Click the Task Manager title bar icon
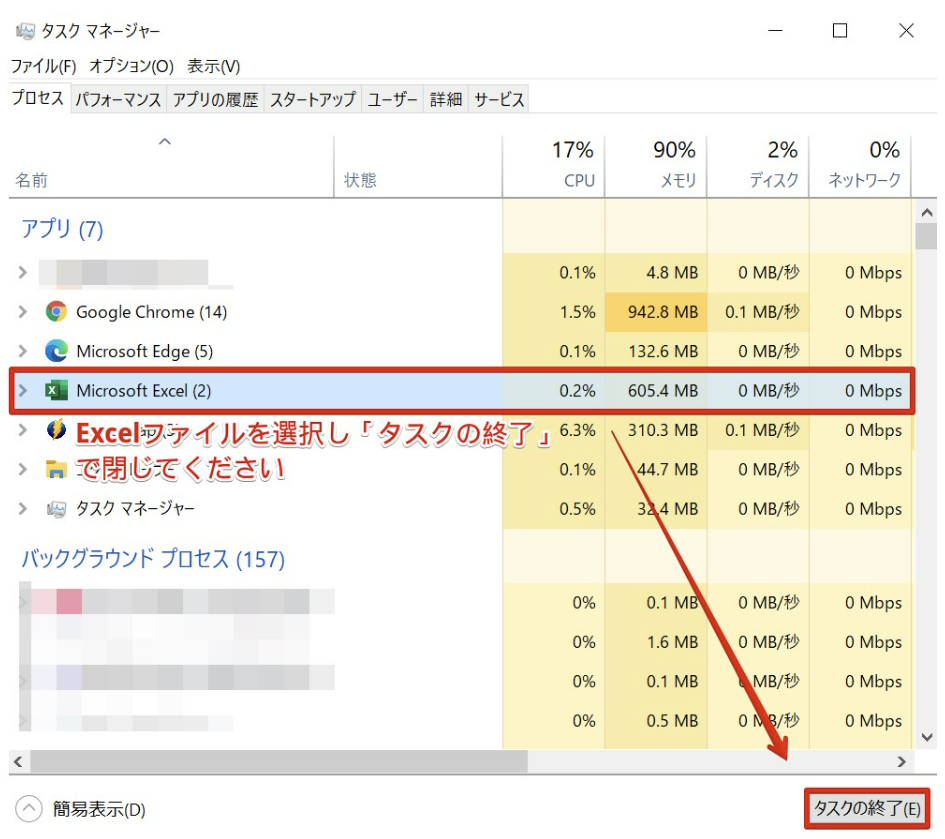The height and width of the screenshot is (839, 945). click(25, 31)
